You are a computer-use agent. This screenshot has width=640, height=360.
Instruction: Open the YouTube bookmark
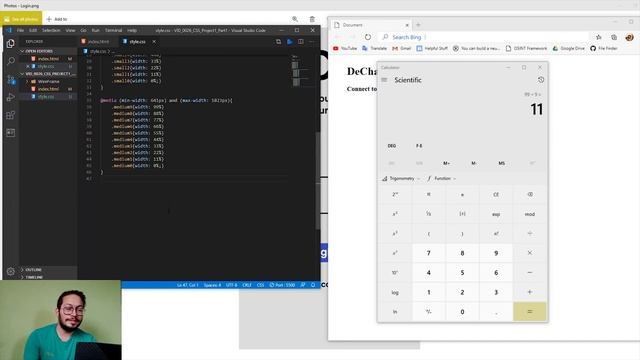[345, 48]
